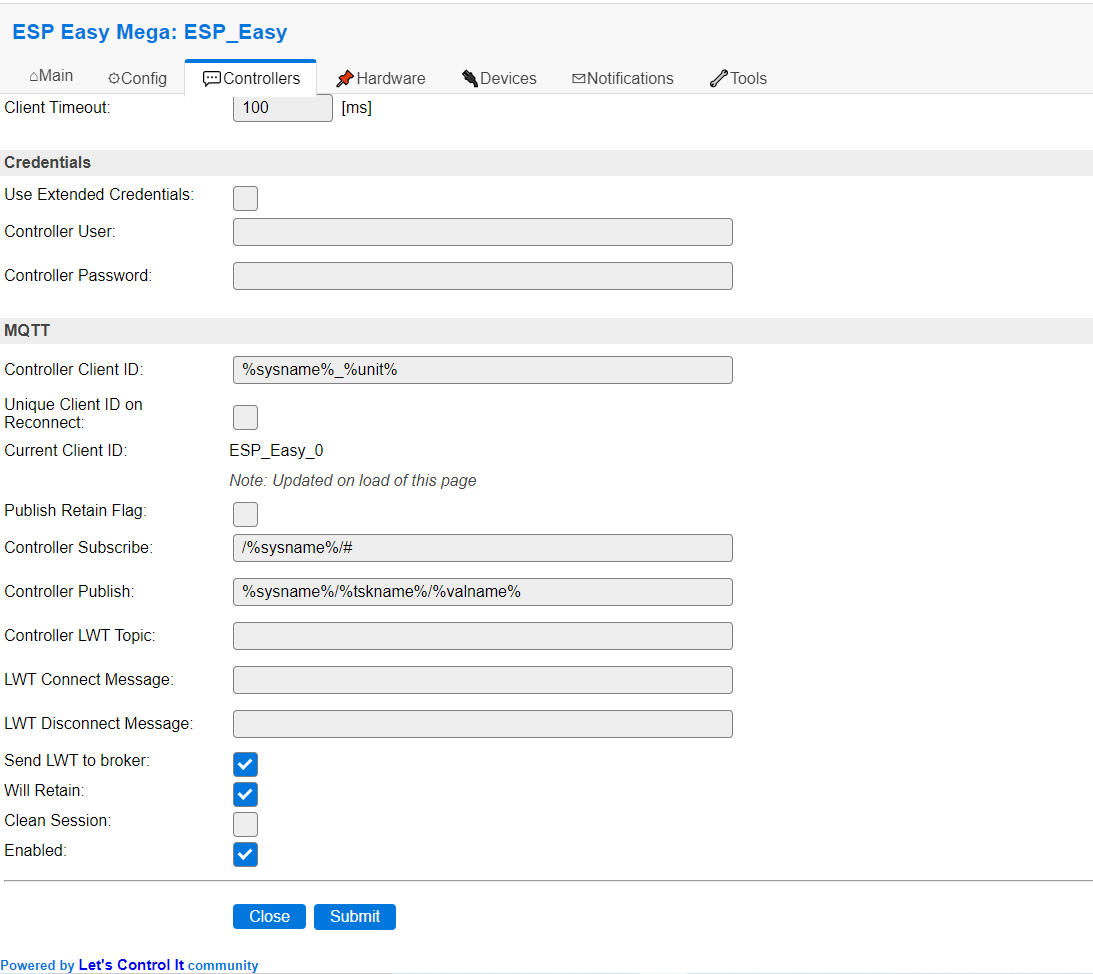This screenshot has width=1093, height=974.
Task: Click the Submit button
Action: [355, 917]
